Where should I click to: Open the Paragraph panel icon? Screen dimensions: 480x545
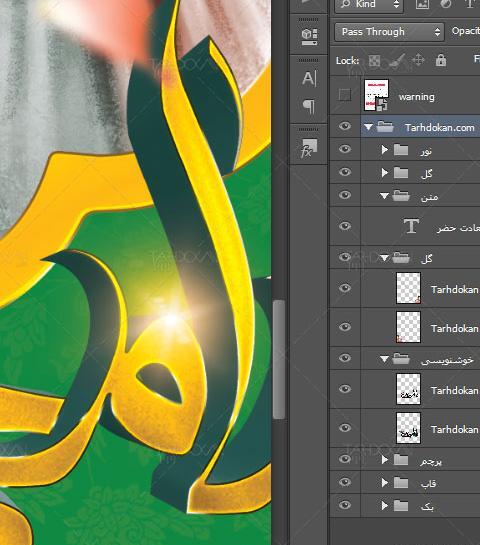pyautogui.click(x=309, y=106)
